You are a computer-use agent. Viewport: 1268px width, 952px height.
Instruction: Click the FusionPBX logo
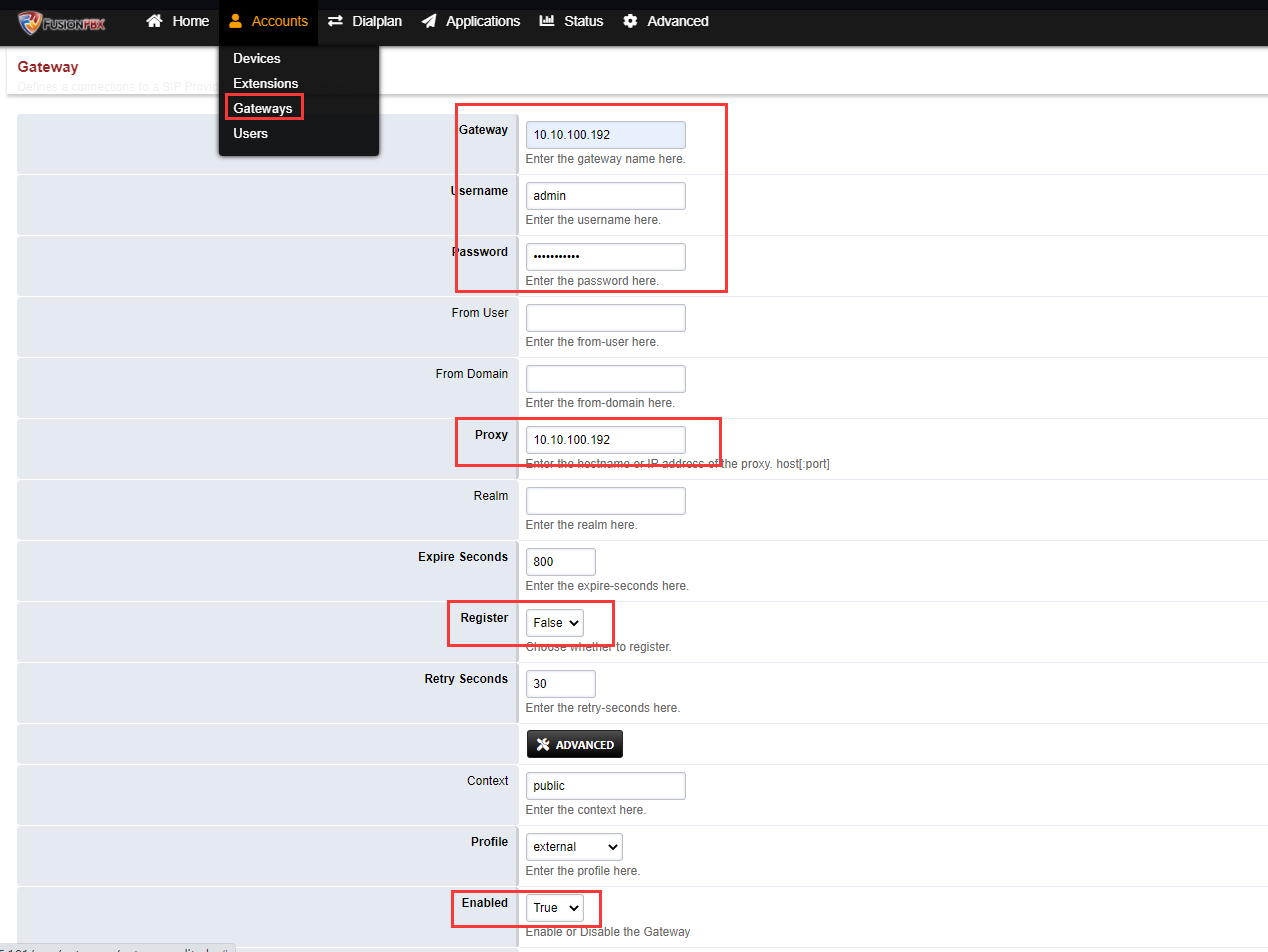[x=61, y=22]
